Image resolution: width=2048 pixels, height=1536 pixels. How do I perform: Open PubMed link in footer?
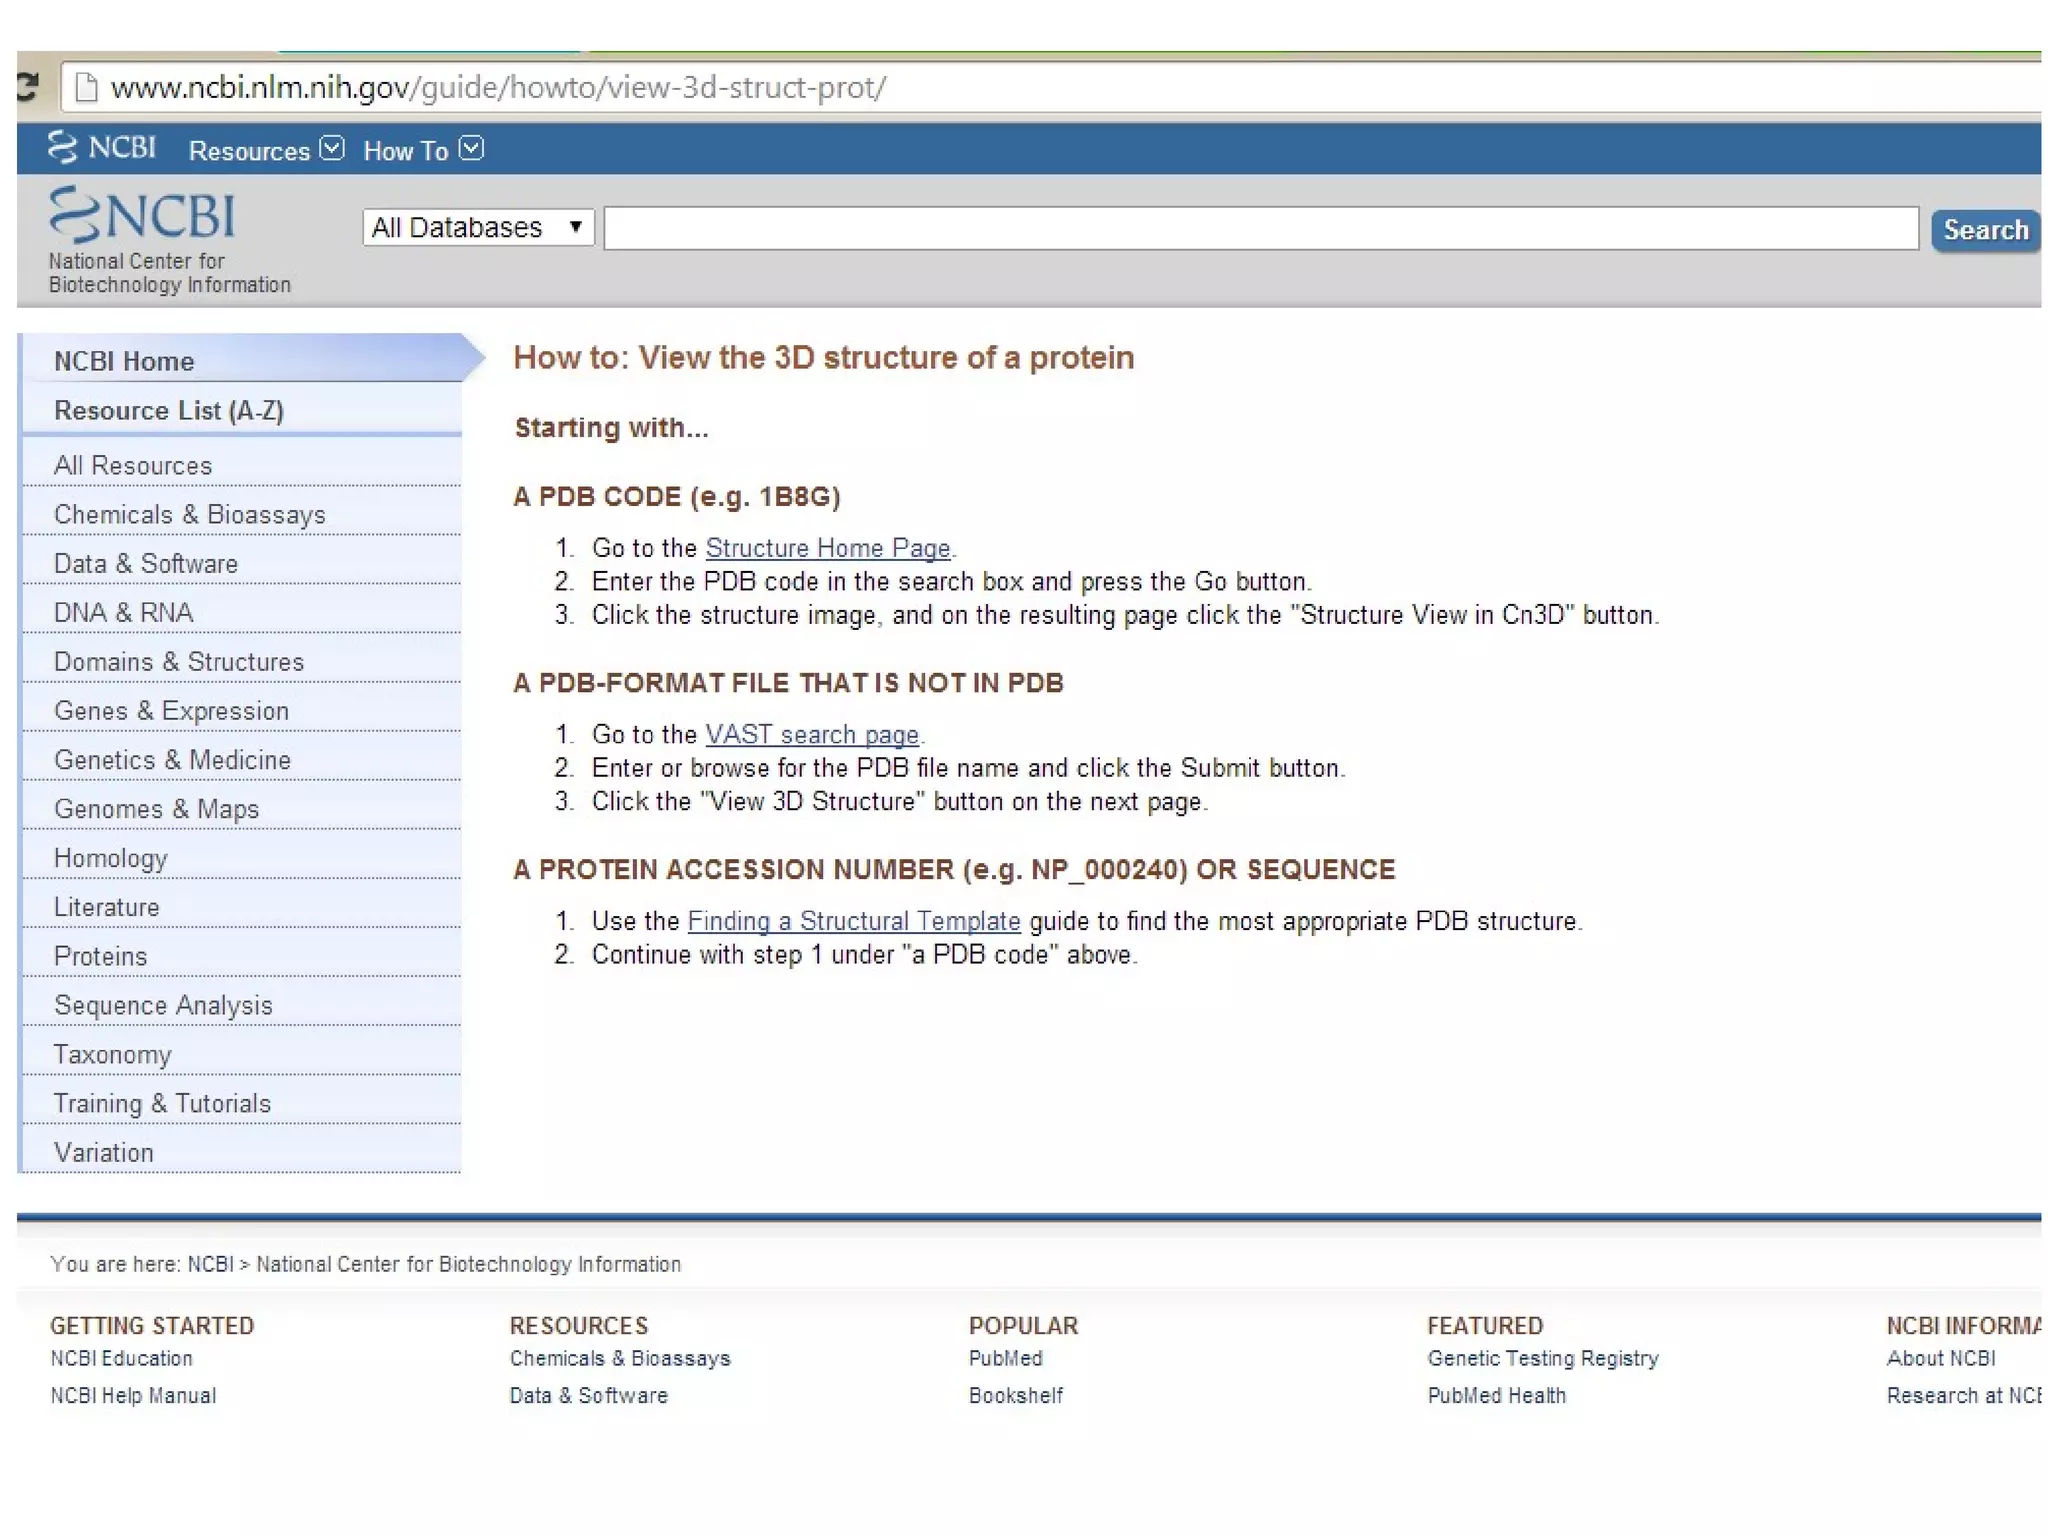[x=1005, y=1358]
